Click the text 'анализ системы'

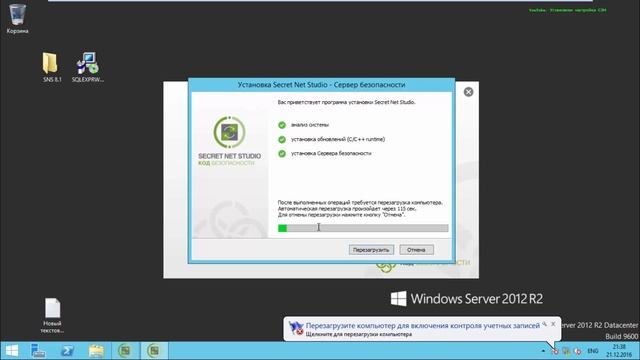[x=310, y=125]
